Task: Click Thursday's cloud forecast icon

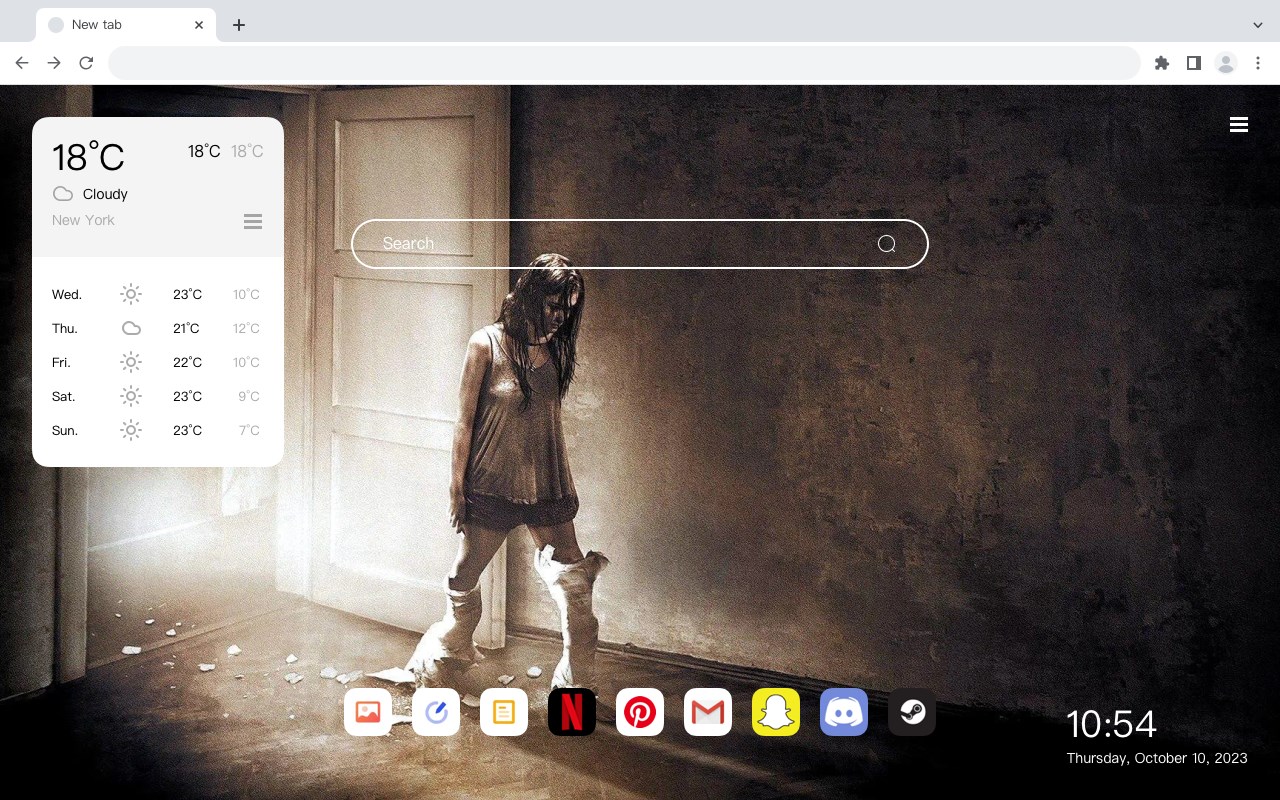Action: point(131,328)
